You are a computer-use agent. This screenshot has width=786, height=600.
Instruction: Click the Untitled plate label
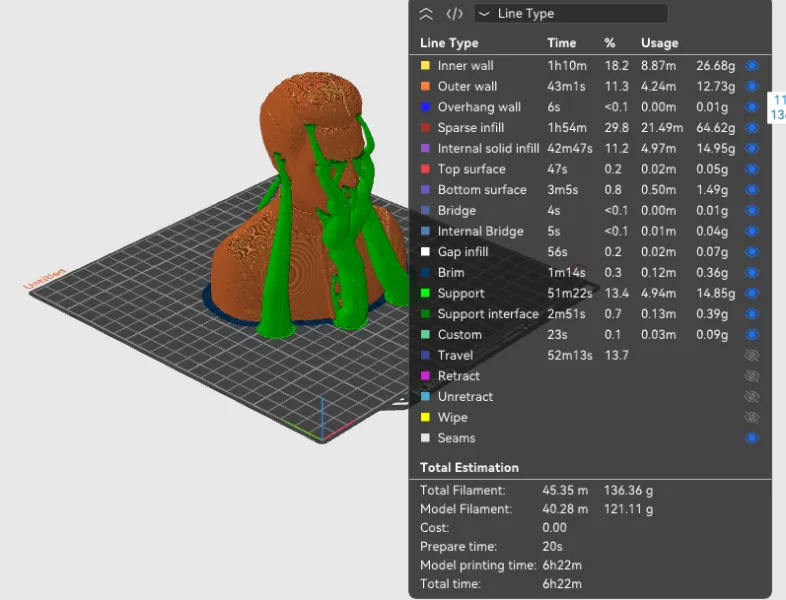45,279
